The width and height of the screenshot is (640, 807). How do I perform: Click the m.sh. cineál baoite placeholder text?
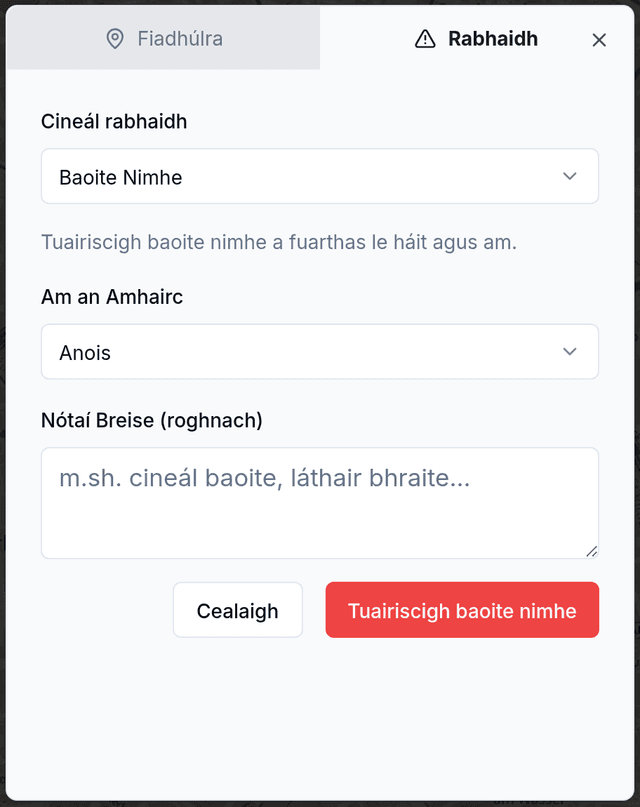coord(264,478)
